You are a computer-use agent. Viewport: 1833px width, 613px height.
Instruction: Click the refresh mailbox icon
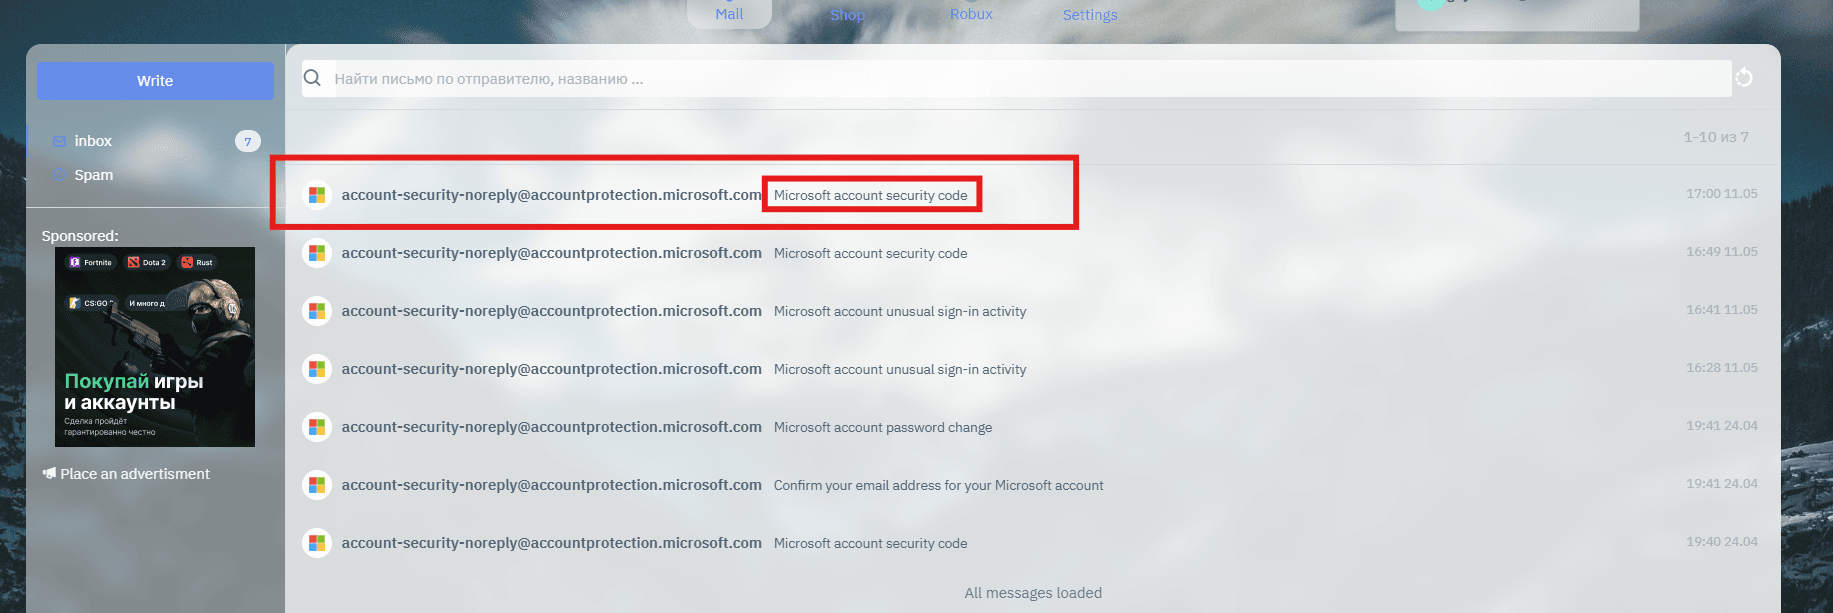tap(1744, 78)
